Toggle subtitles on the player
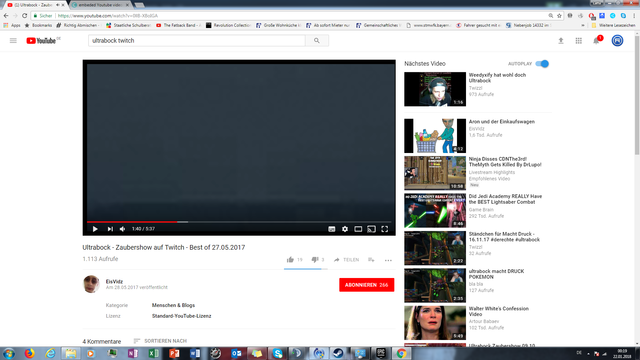 [x=331, y=229]
